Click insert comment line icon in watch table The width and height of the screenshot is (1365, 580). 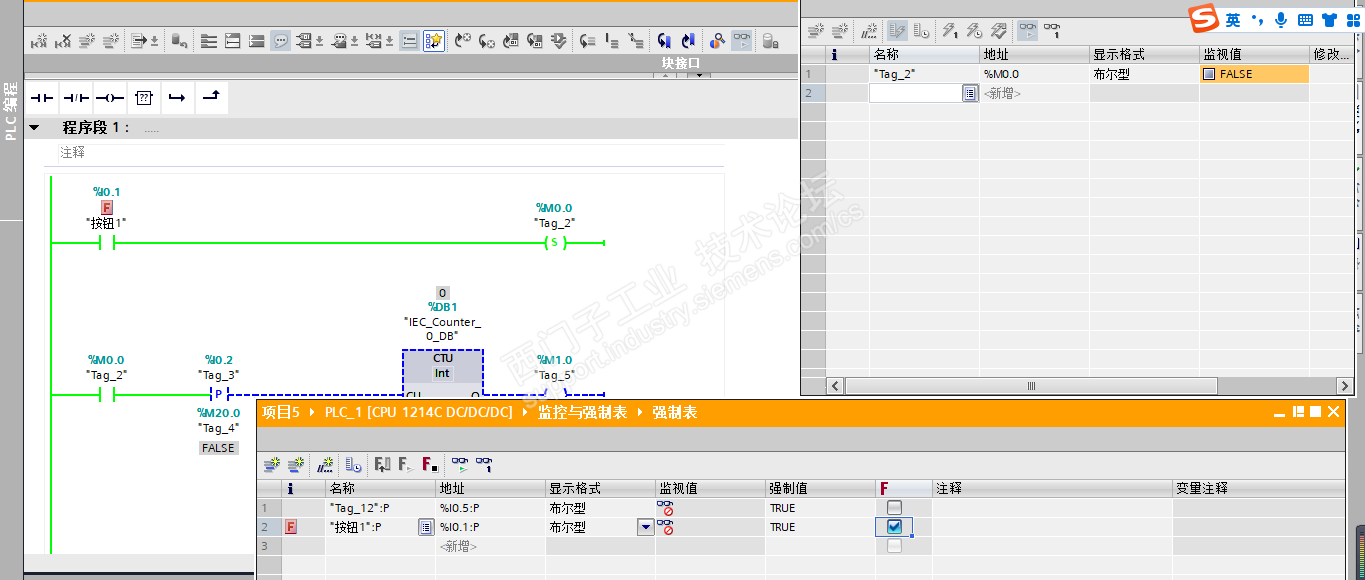coord(870,31)
